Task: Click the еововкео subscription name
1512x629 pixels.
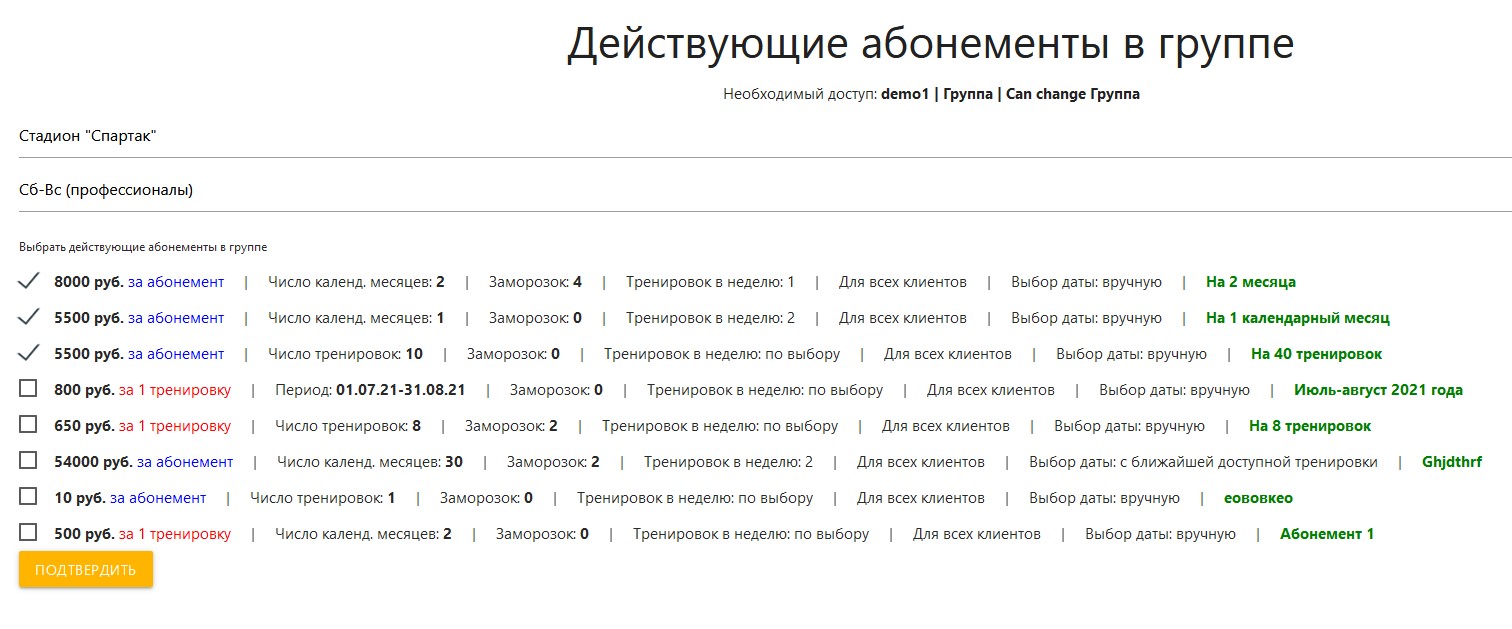Action: 1264,498
